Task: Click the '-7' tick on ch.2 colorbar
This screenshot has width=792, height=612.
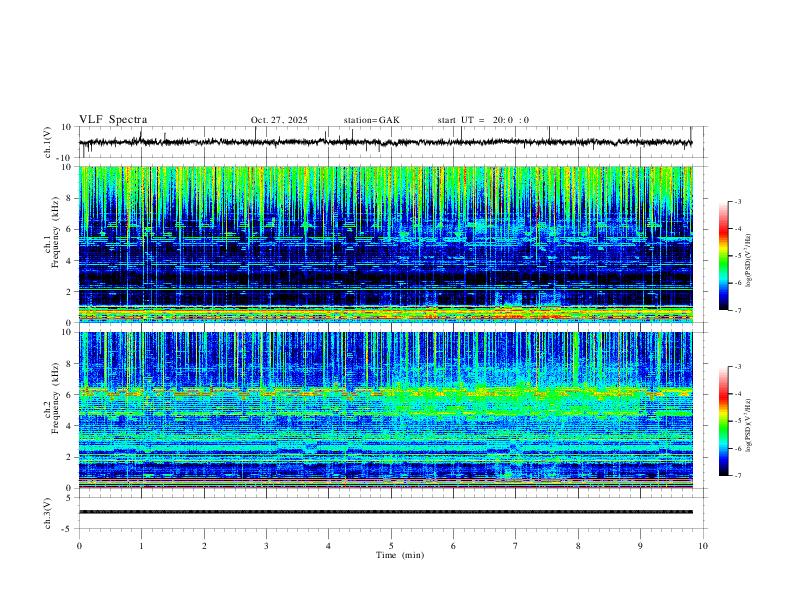Action: (737, 475)
